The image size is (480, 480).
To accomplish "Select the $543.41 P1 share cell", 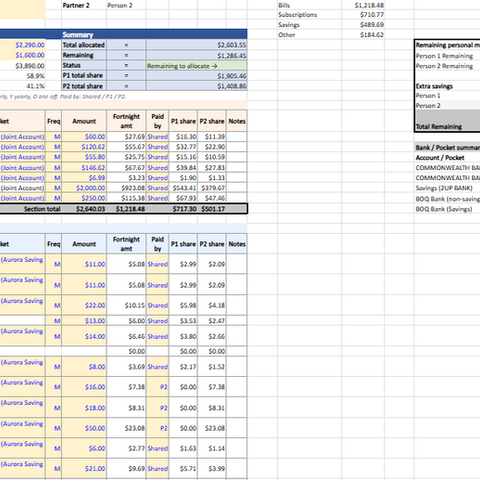I will (x=183, y=188).
